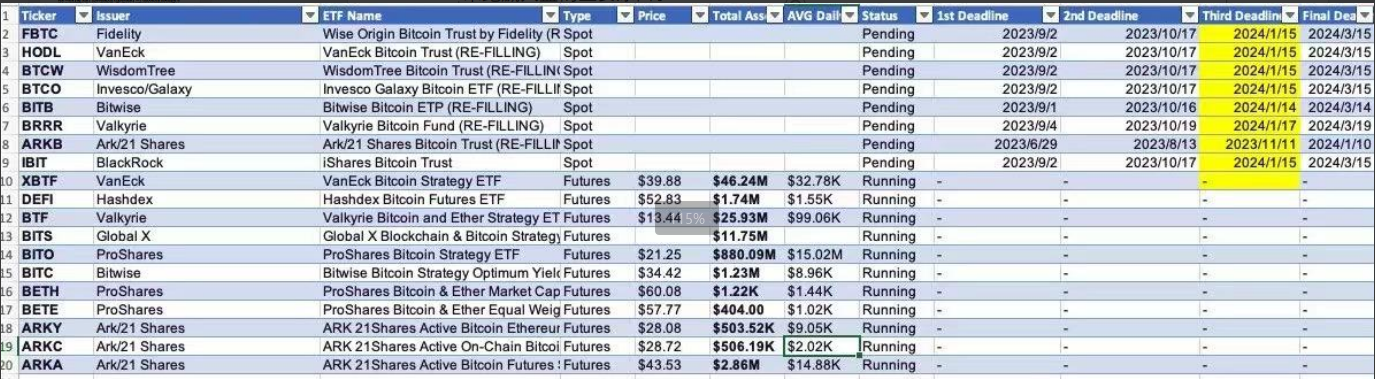Open the Ticker column filter dropdown
Screen dimensions: 1375x379
pyautogui.click(x=83, y=16)
